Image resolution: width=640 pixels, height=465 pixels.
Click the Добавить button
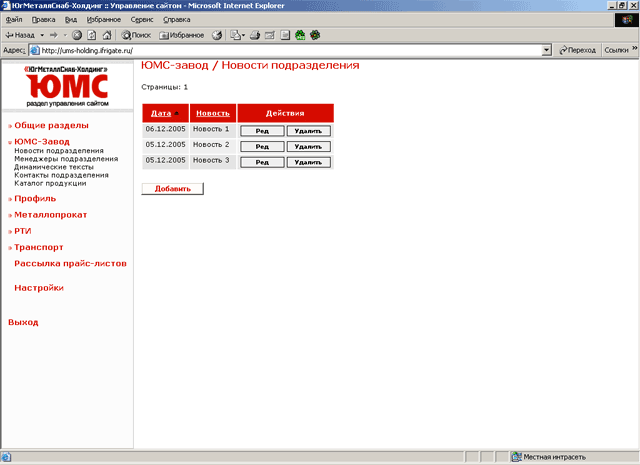tap(172, 189)
